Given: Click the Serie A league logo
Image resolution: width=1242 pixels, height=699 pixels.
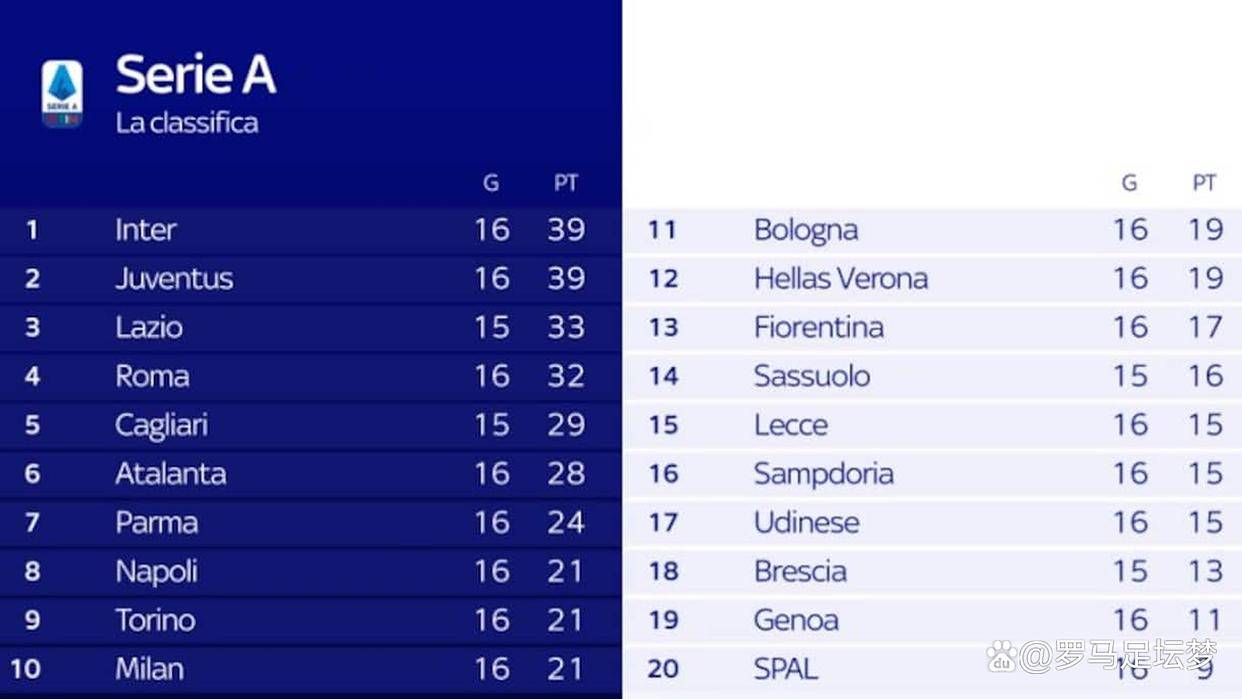Looking at the screenshot, I should coord(62,94).
